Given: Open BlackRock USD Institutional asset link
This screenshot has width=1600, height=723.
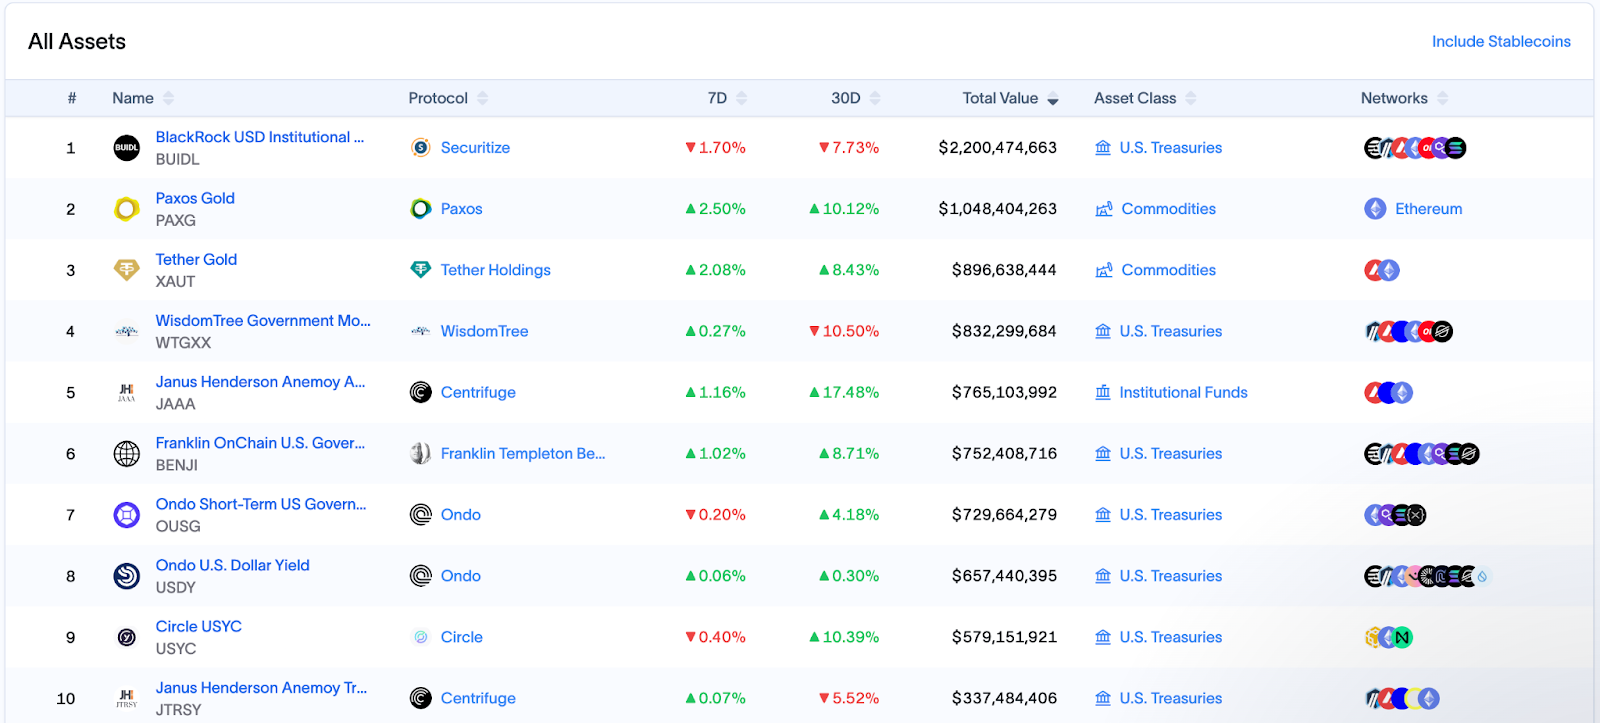Looking at the screenshot, I should pyautogui.click(x=260, y=137).
